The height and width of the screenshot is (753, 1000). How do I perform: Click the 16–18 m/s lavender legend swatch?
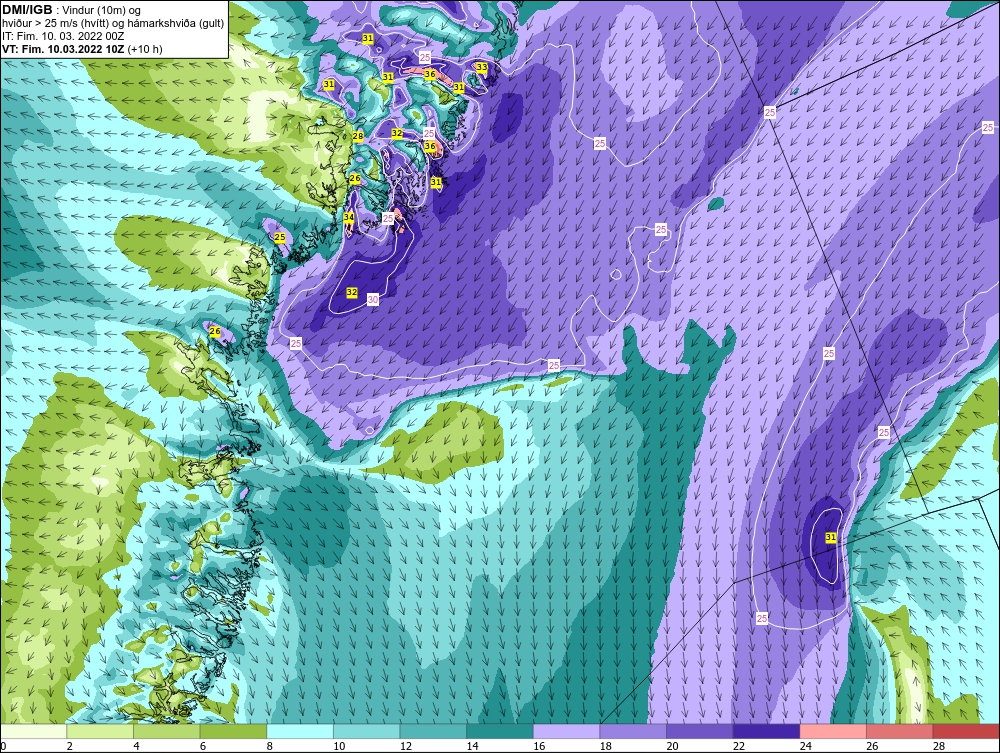(x=566, y=731)
